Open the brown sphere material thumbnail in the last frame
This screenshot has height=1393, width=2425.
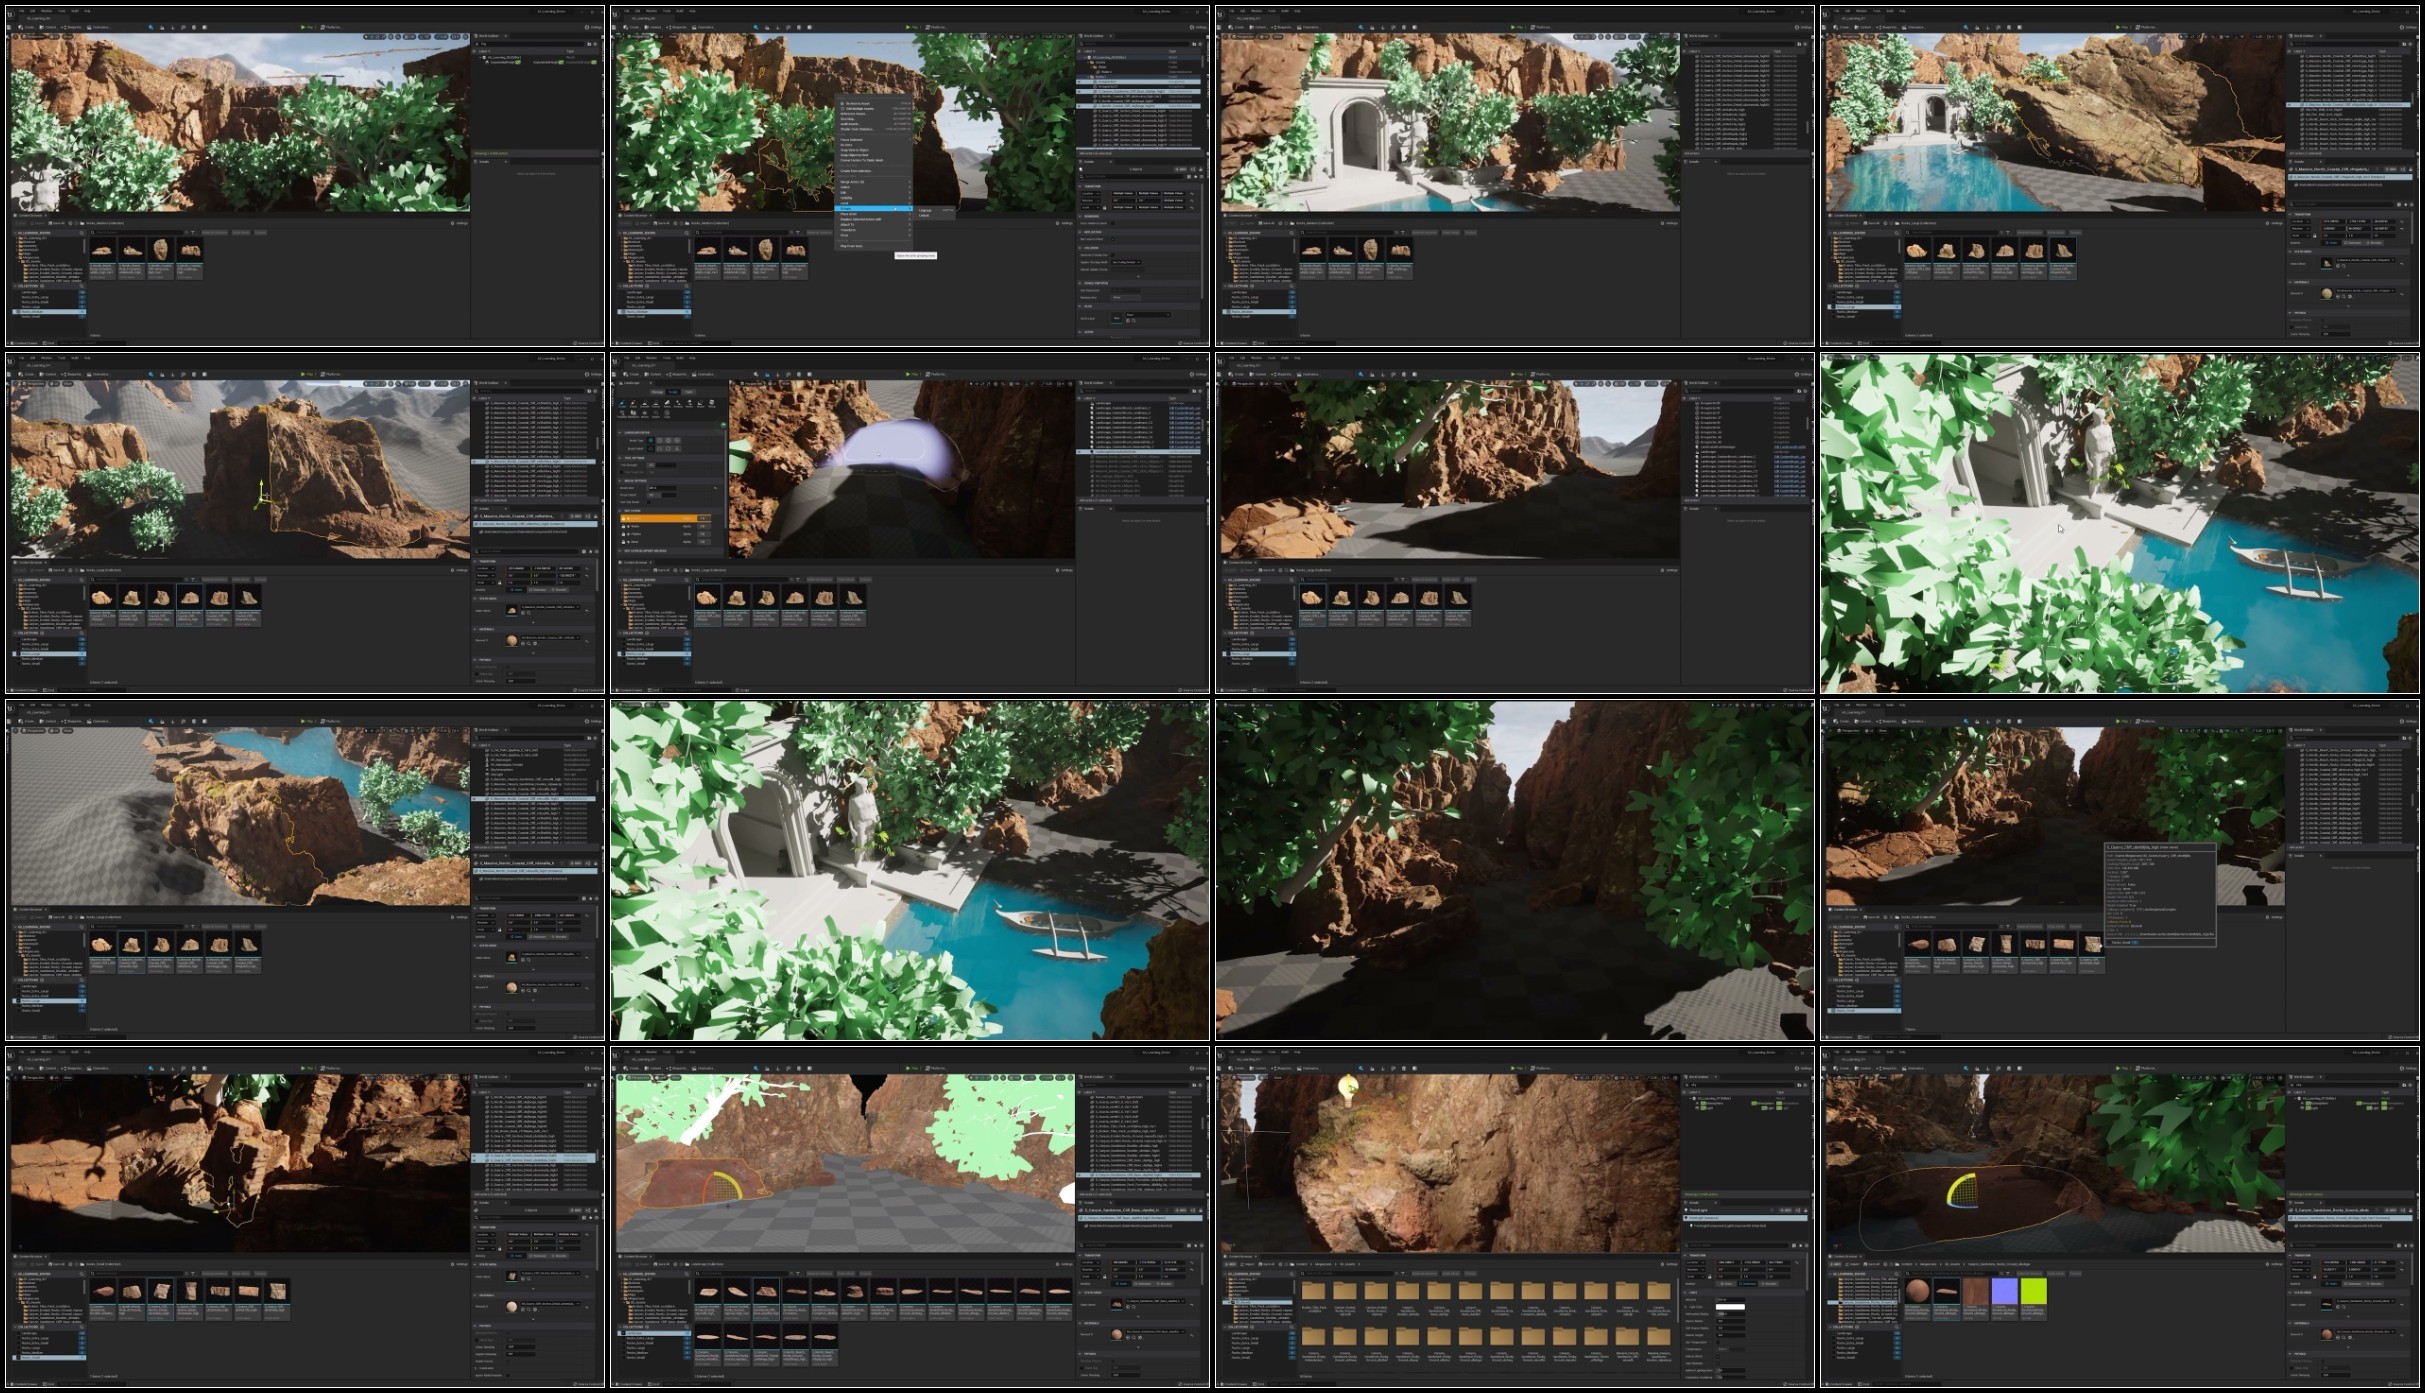pos(1917,1292)
